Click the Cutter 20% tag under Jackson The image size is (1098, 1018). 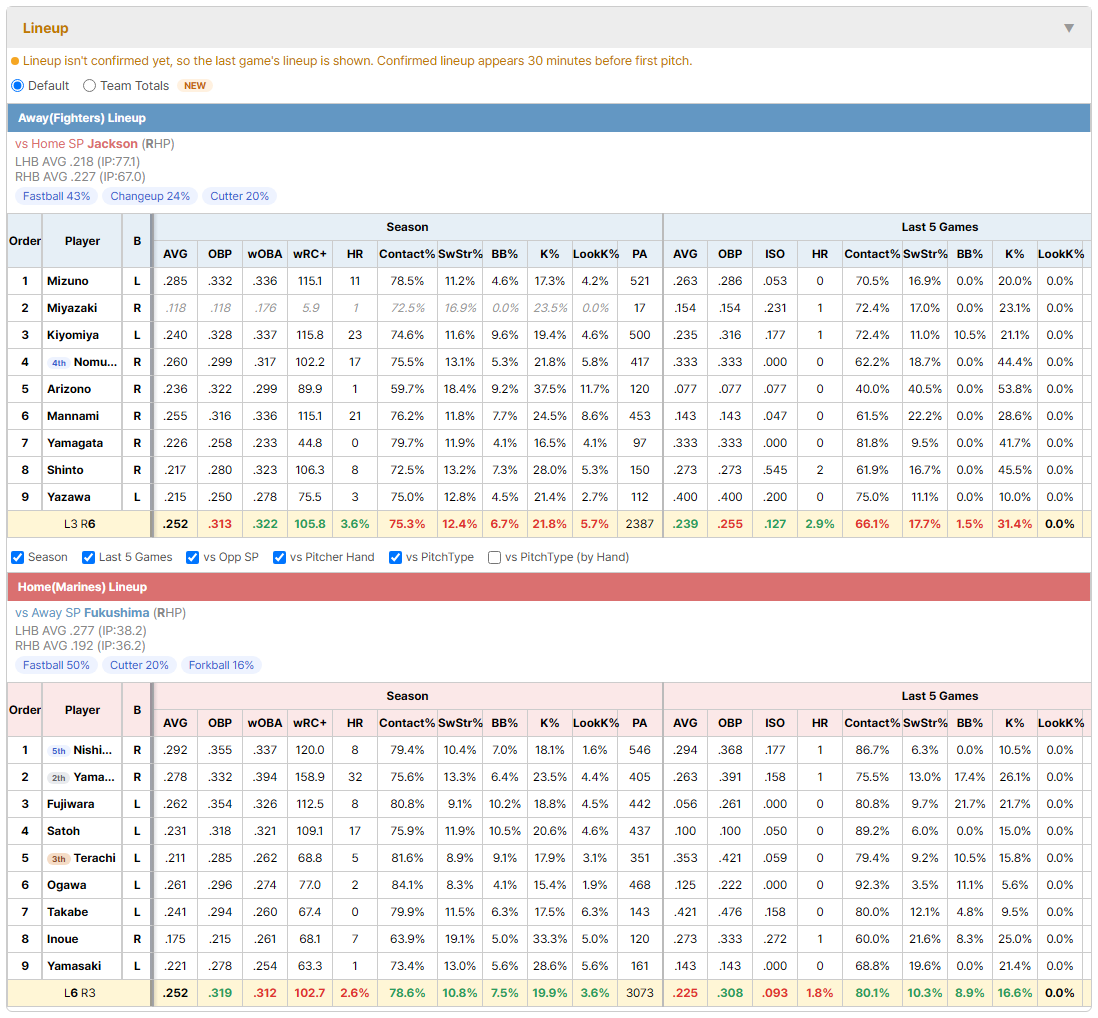tap(239, 196)
